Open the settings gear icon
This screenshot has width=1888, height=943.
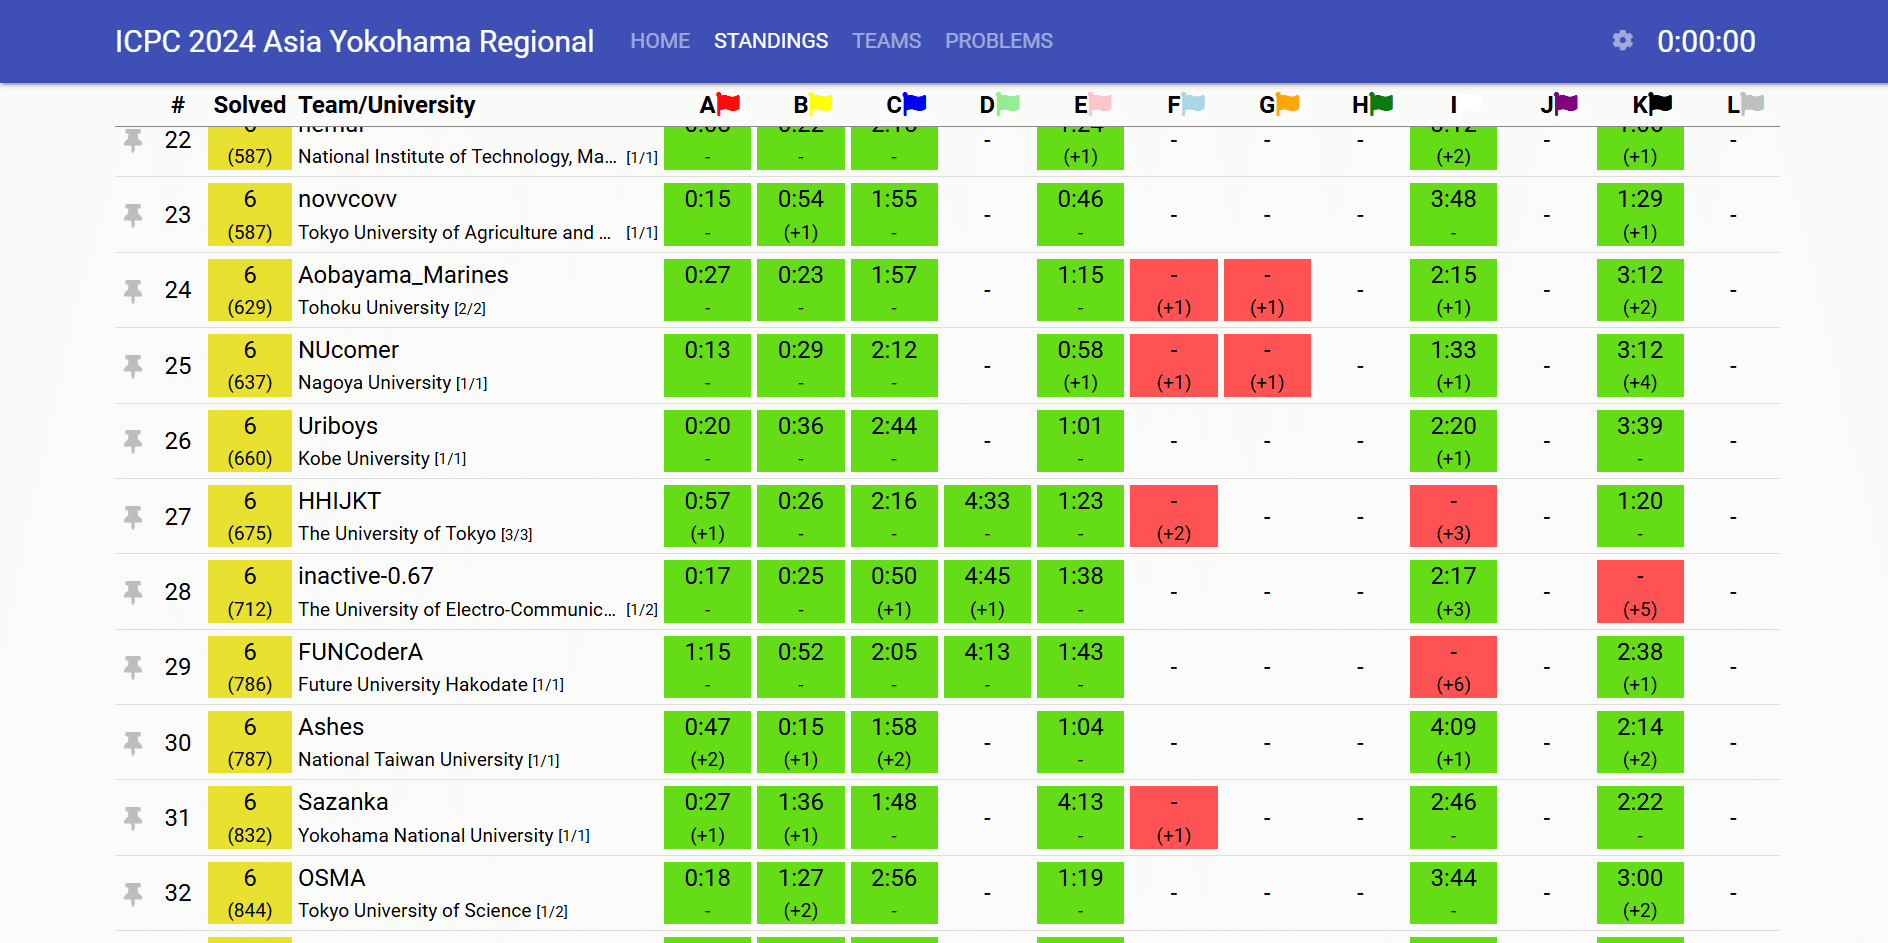[x=1622, y=40]
